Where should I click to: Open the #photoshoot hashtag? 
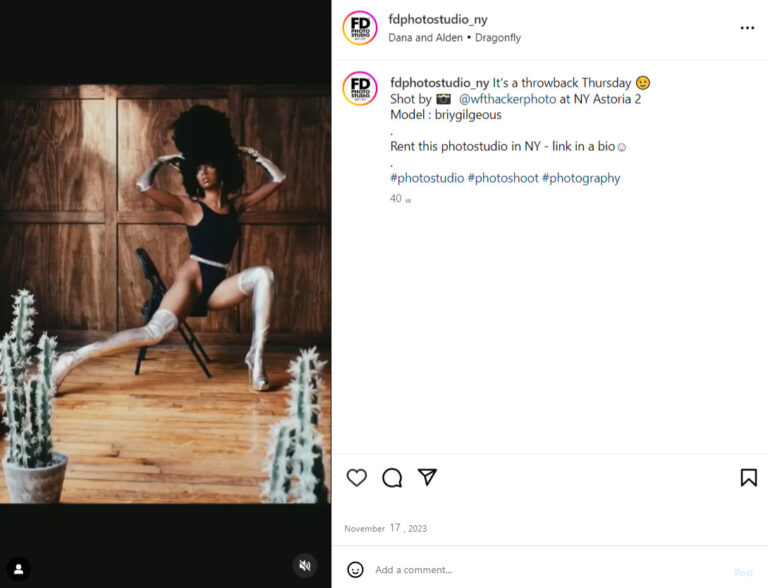503,178
